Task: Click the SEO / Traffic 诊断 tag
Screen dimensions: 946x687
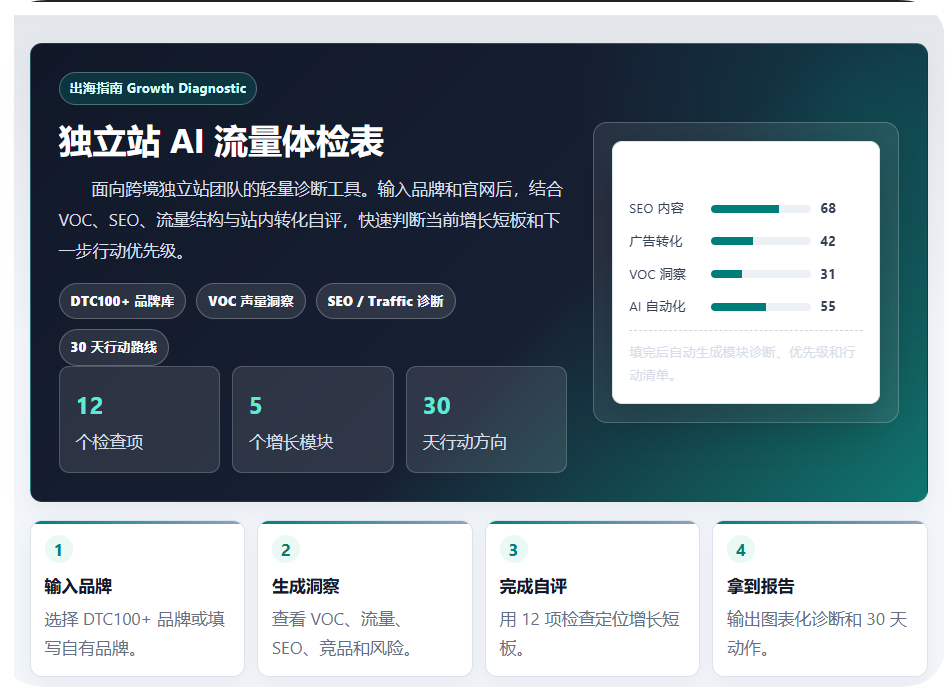Action: (385, 301)
